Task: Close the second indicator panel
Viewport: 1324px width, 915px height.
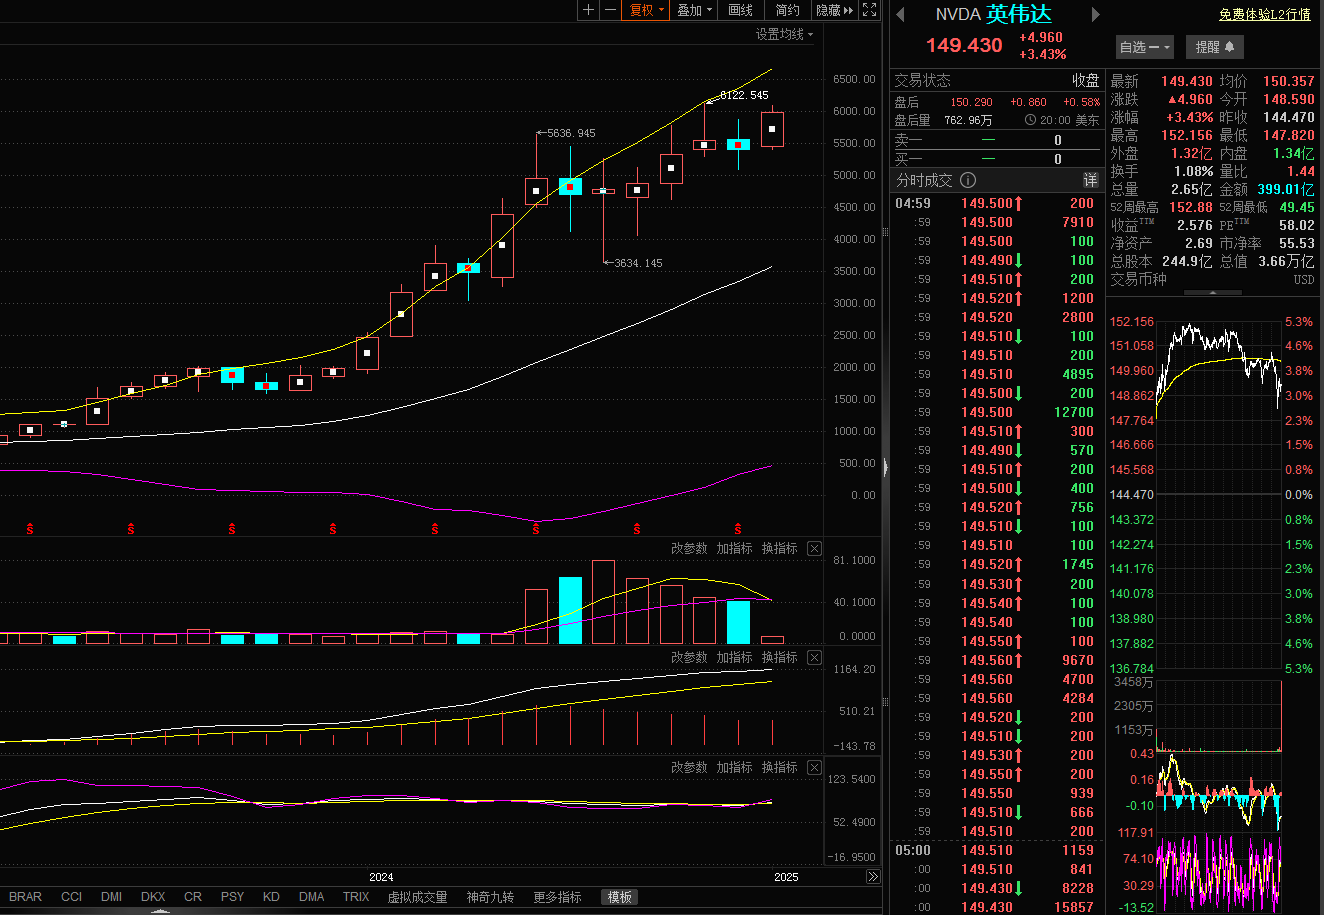Action: click(814, 657)
